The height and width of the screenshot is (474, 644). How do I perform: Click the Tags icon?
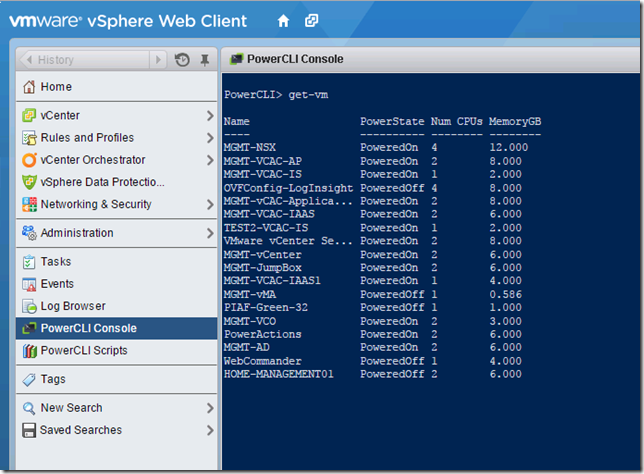(29, 380)
